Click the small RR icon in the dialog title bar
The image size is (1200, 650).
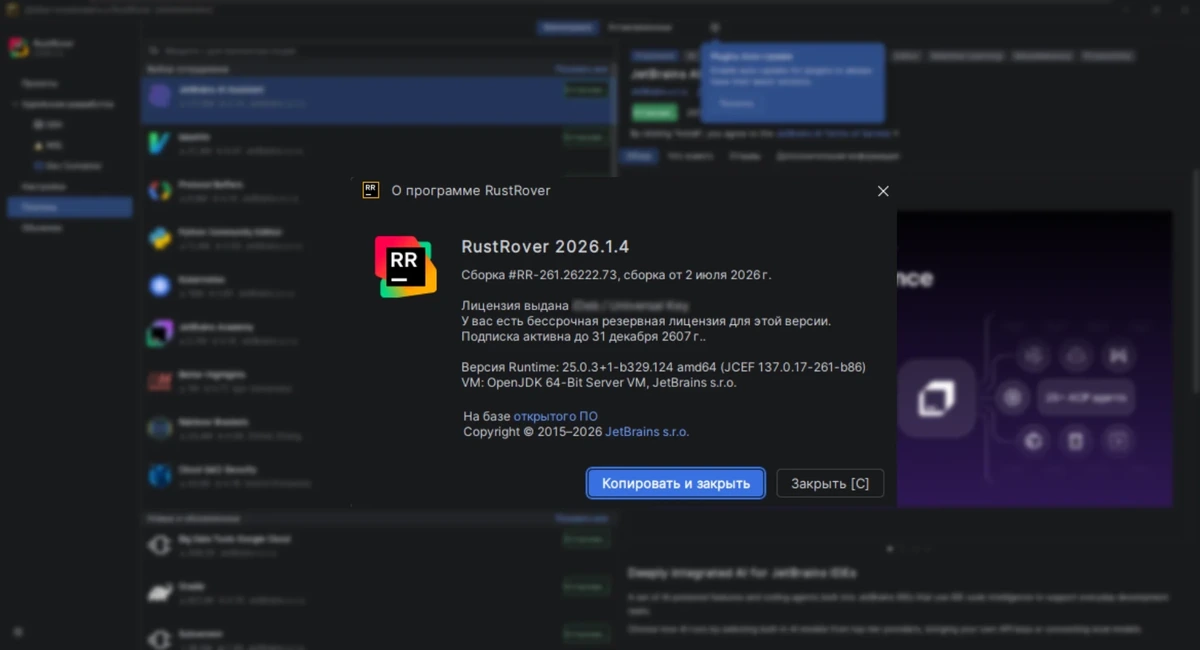coord(371,190)
